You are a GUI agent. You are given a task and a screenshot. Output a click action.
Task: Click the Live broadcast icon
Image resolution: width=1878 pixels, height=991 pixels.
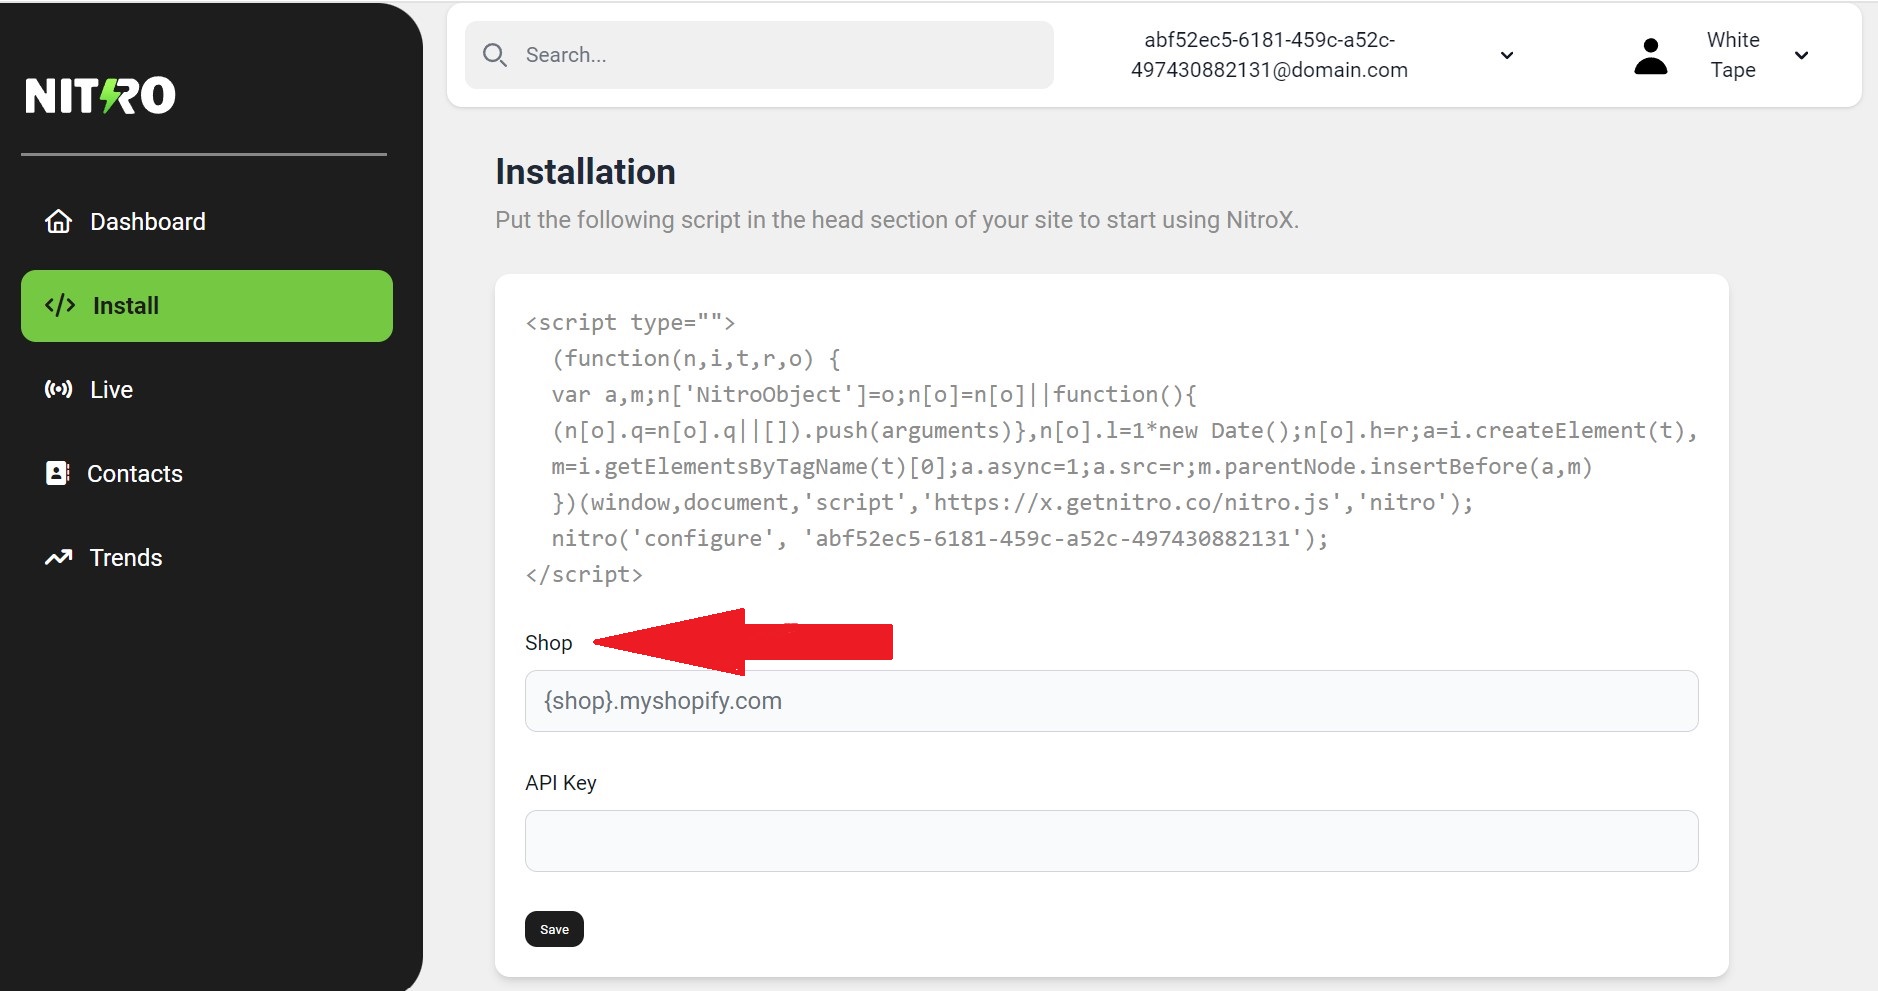tap(59, 389)
